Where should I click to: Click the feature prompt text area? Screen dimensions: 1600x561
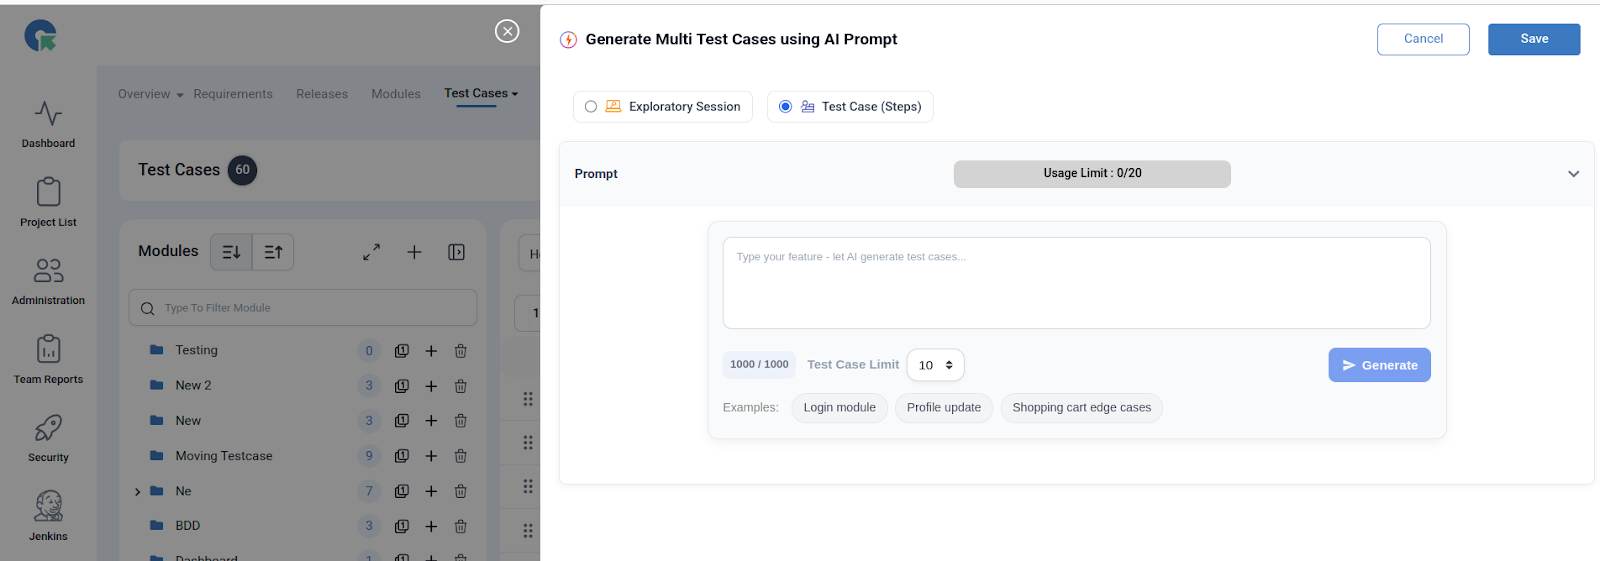point(1076,283)
